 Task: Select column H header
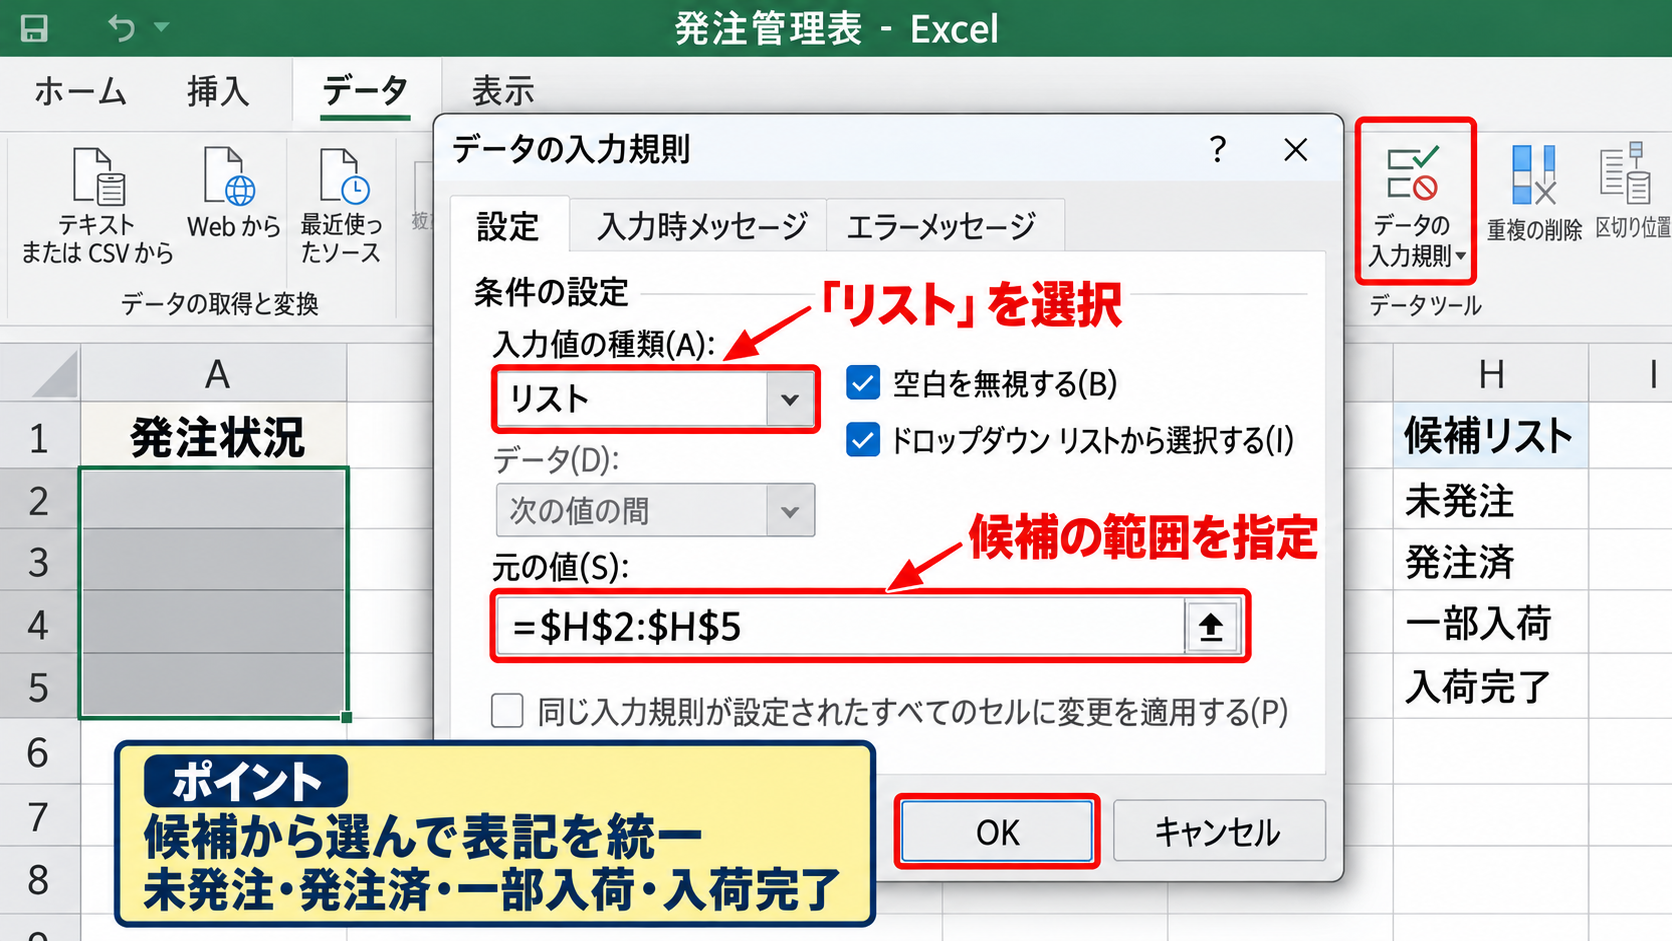point(1491,374)
